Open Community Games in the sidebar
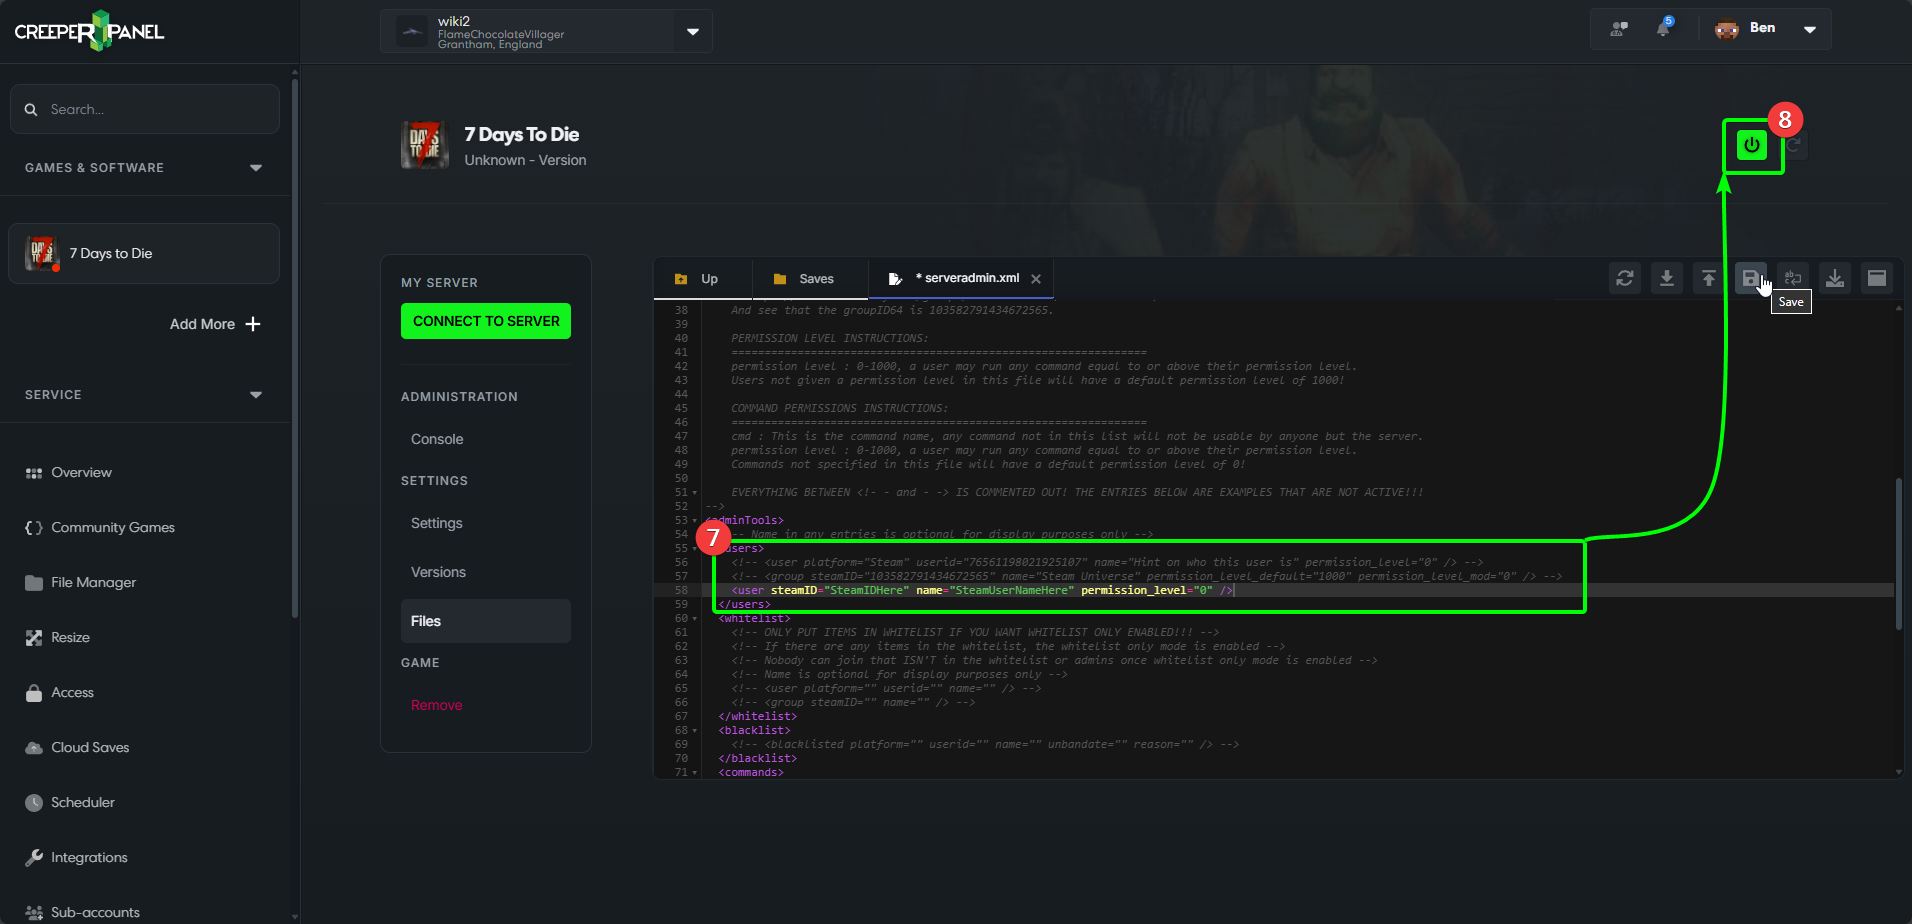Image resolution: width=1912 pixels, height=924 pixels. click(100, 527)
